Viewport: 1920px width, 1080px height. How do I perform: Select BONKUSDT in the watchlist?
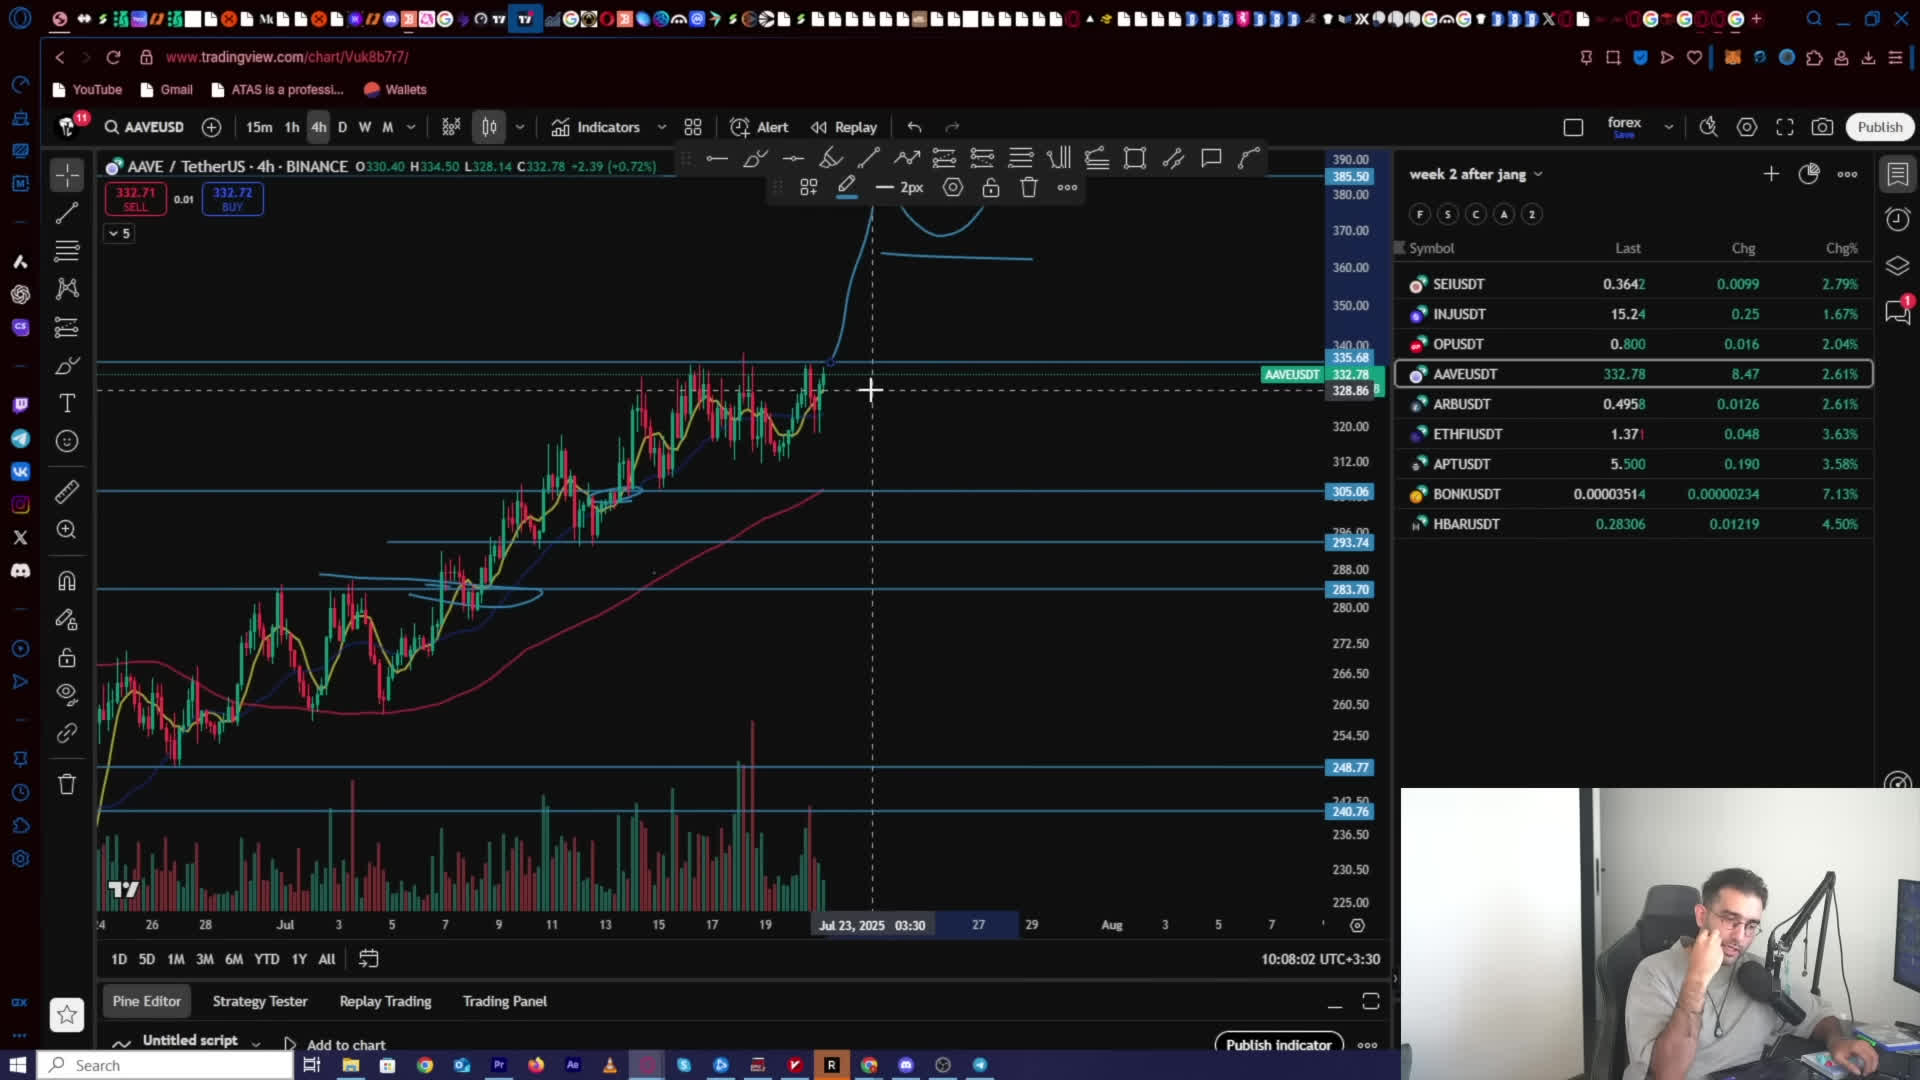(x=1634, y=494)
